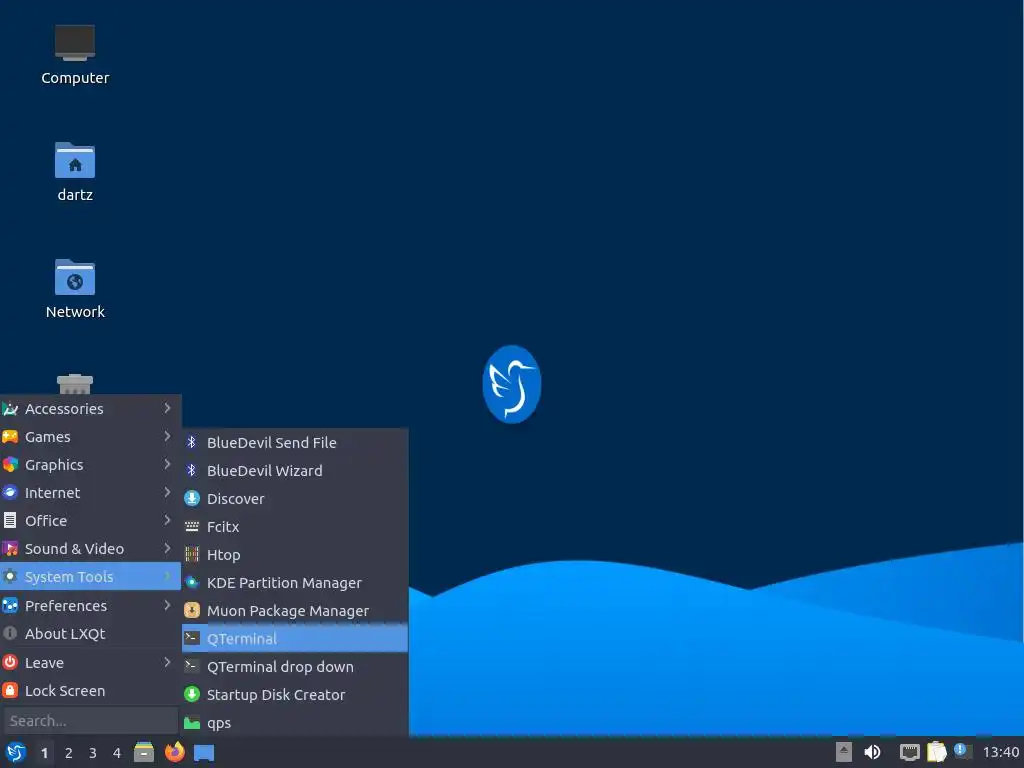
Task: Click the Network label on the desktop
Action: point(75,312)
